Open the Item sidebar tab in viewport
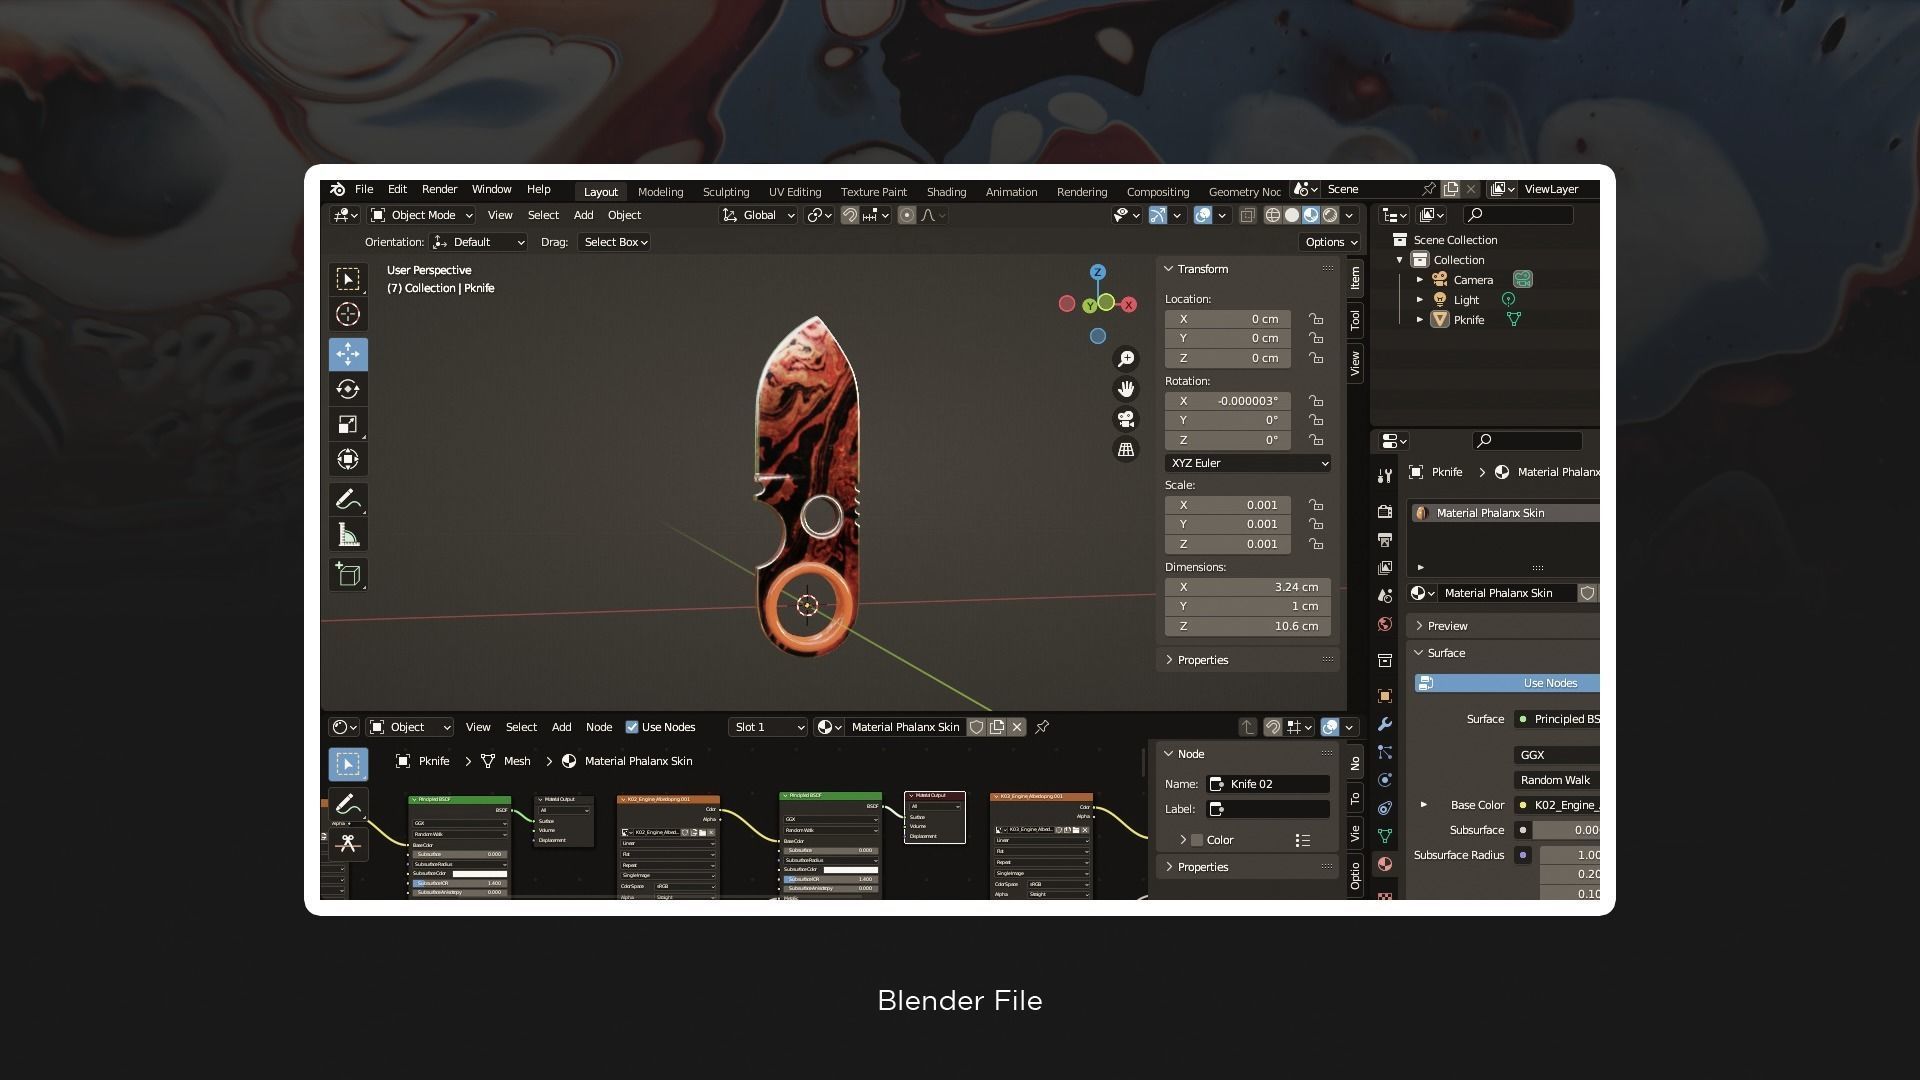The width and height of the screenshot is (1920, 1080). click(1355, 278)
